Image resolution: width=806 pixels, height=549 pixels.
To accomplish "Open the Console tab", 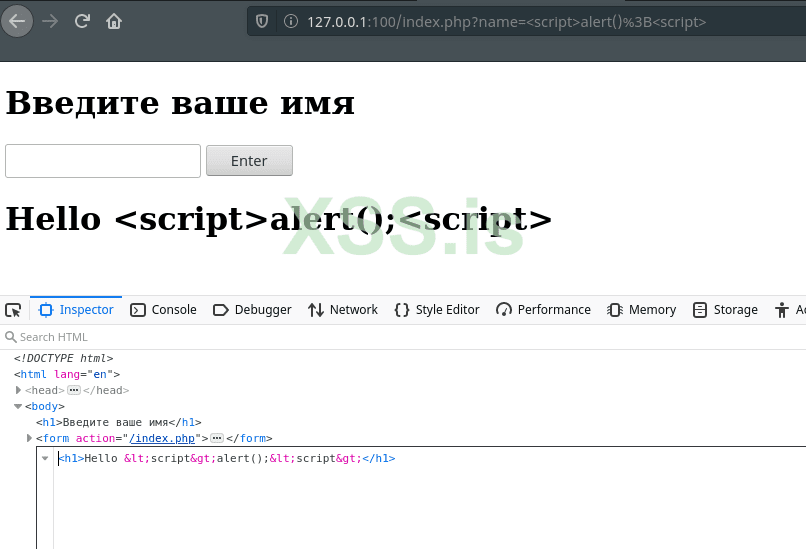I will pos(163,310).
